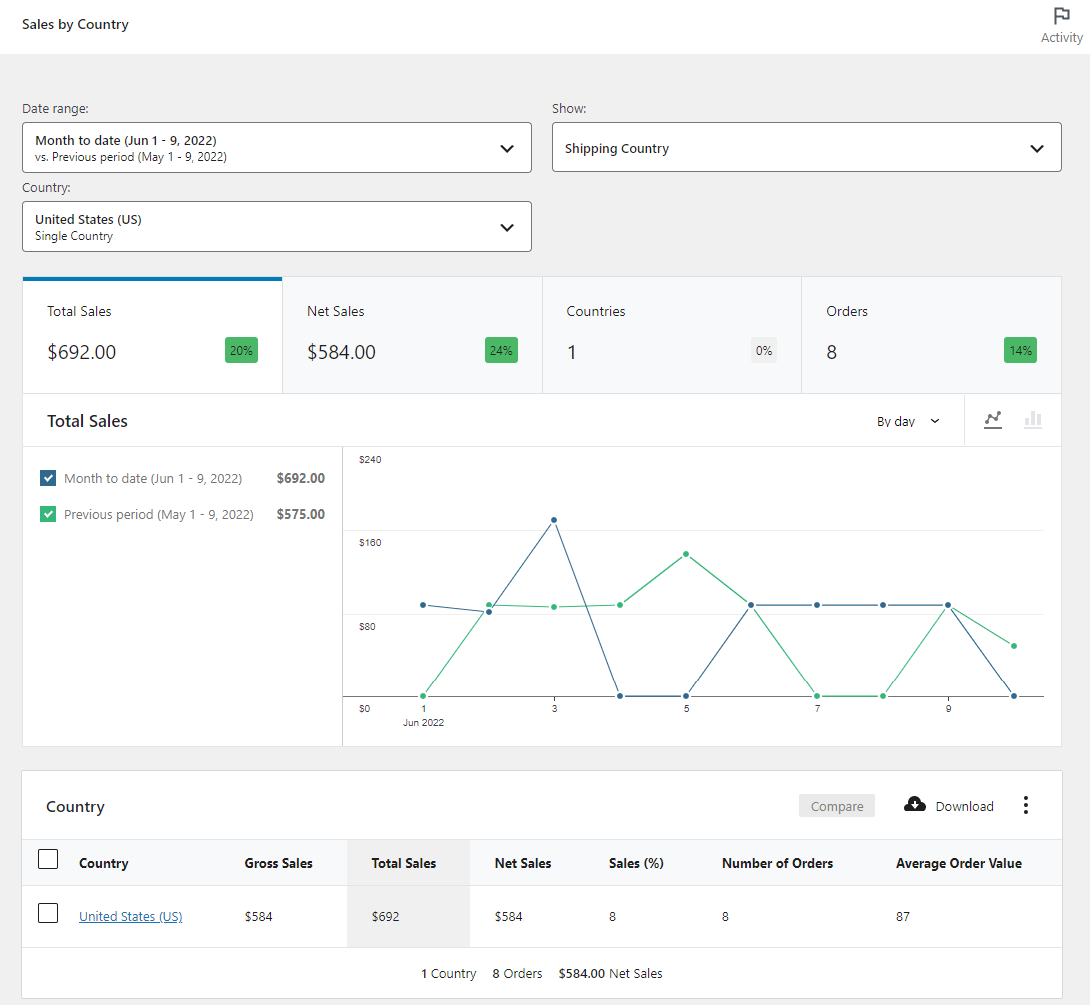Image resolution: width=1090 pixels, height=1005 pixels.
Task: Hide the Previous period chart series
Action: point(47,514)
